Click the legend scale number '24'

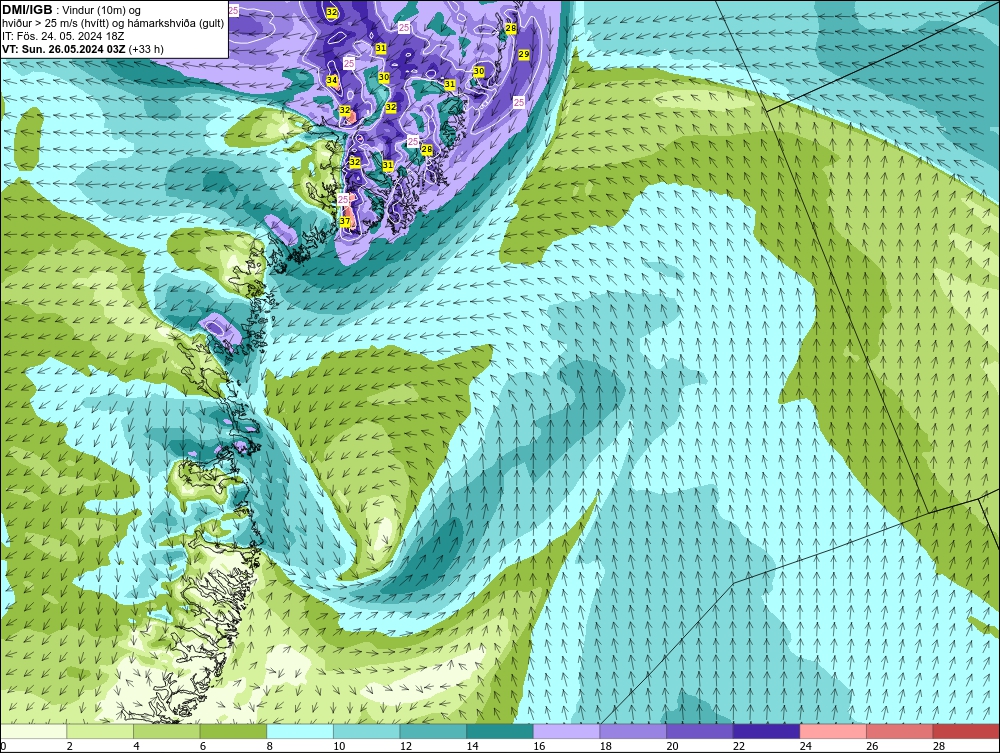805,746
